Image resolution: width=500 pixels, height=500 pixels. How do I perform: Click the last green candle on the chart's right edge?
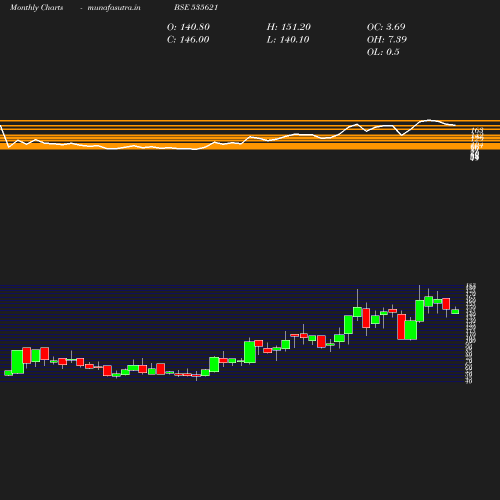coord(455,312)
